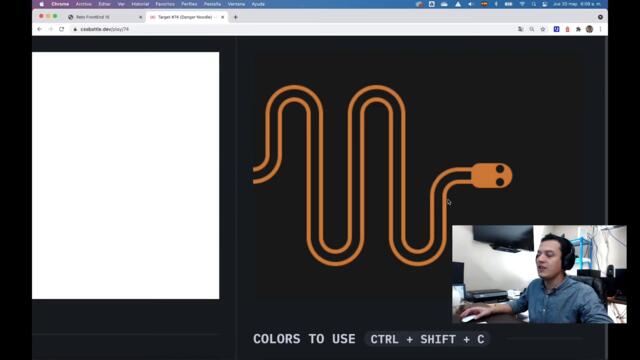Go forward to next page

pos(51,29)
